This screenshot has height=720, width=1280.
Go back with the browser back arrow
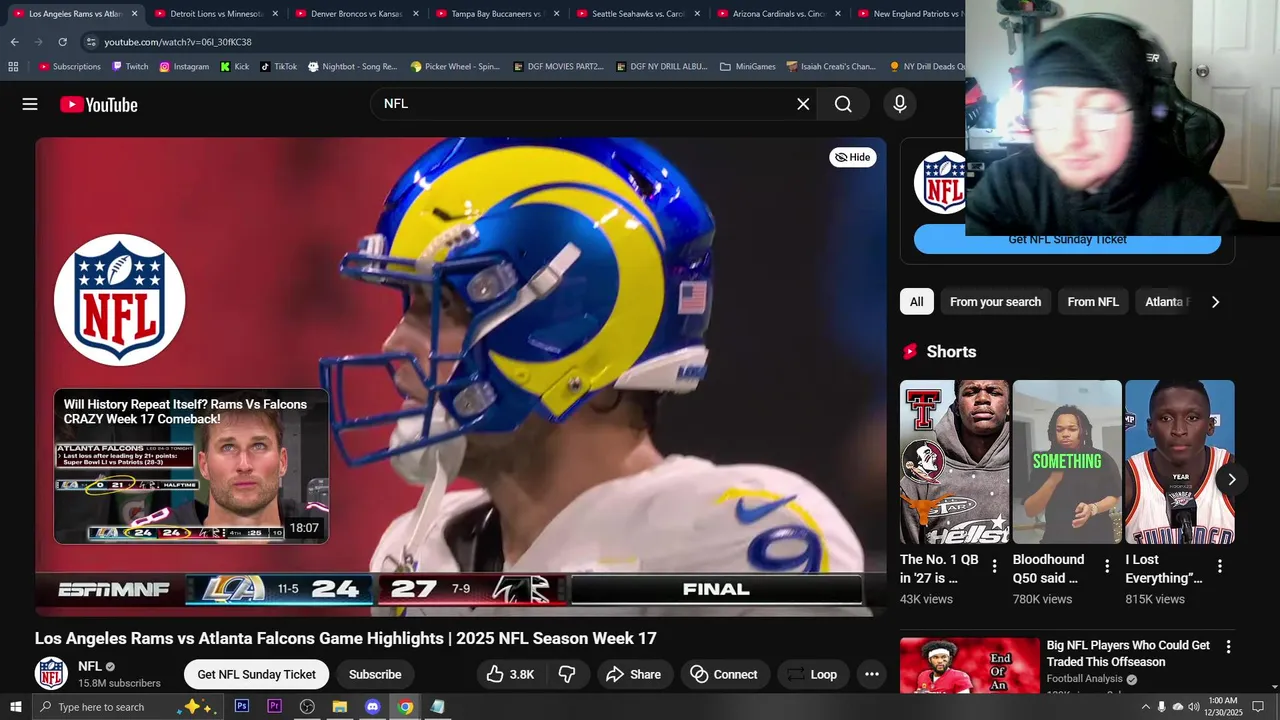pyautogui.click(x=14, y=42)
